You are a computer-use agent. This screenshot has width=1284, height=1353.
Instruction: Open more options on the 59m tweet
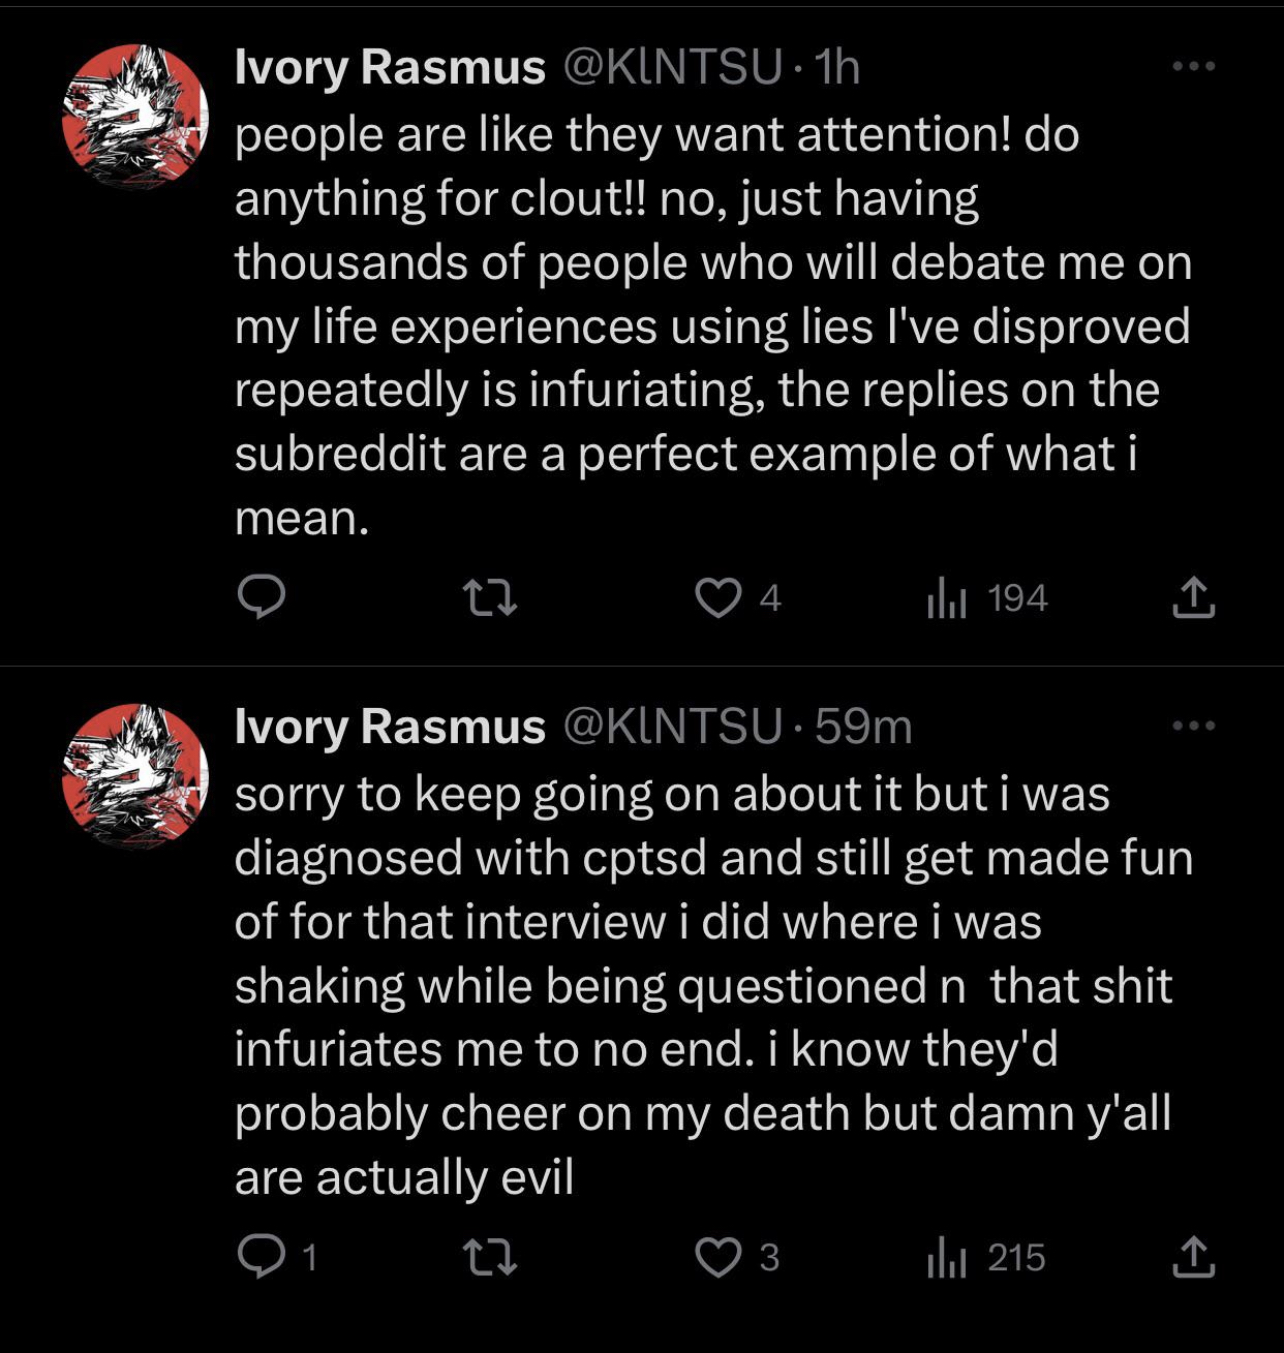tap(1193, 725)
